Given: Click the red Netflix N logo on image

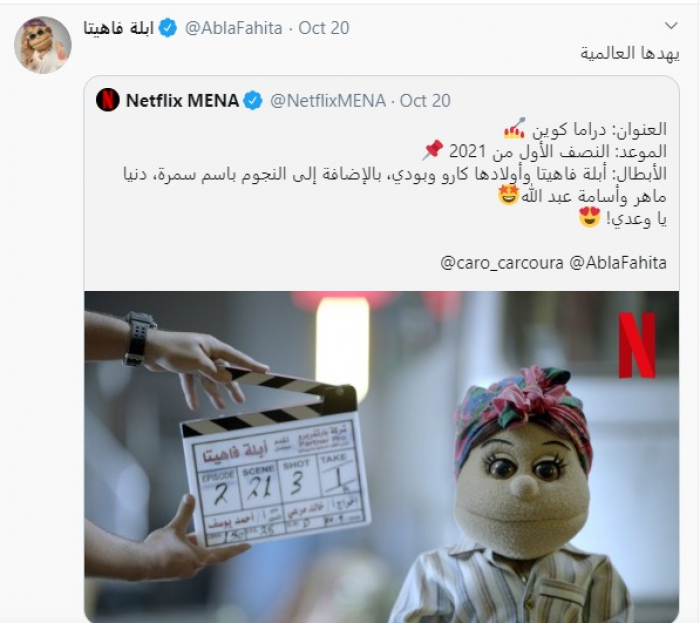Looking at the screenshot, I should (637, 345).
